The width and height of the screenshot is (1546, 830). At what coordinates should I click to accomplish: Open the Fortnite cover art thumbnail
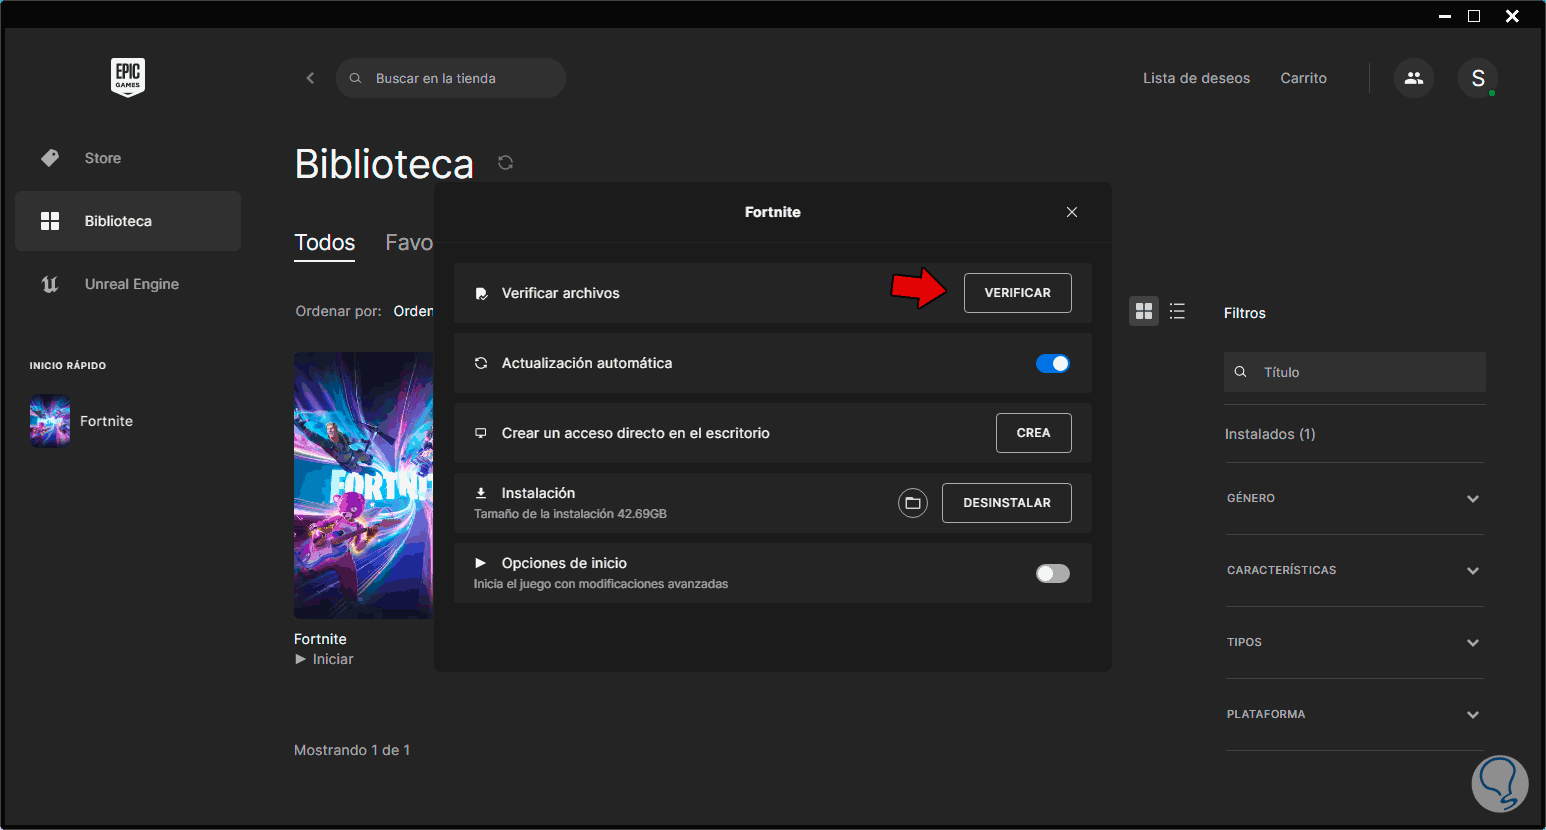[x=364, y=485]
